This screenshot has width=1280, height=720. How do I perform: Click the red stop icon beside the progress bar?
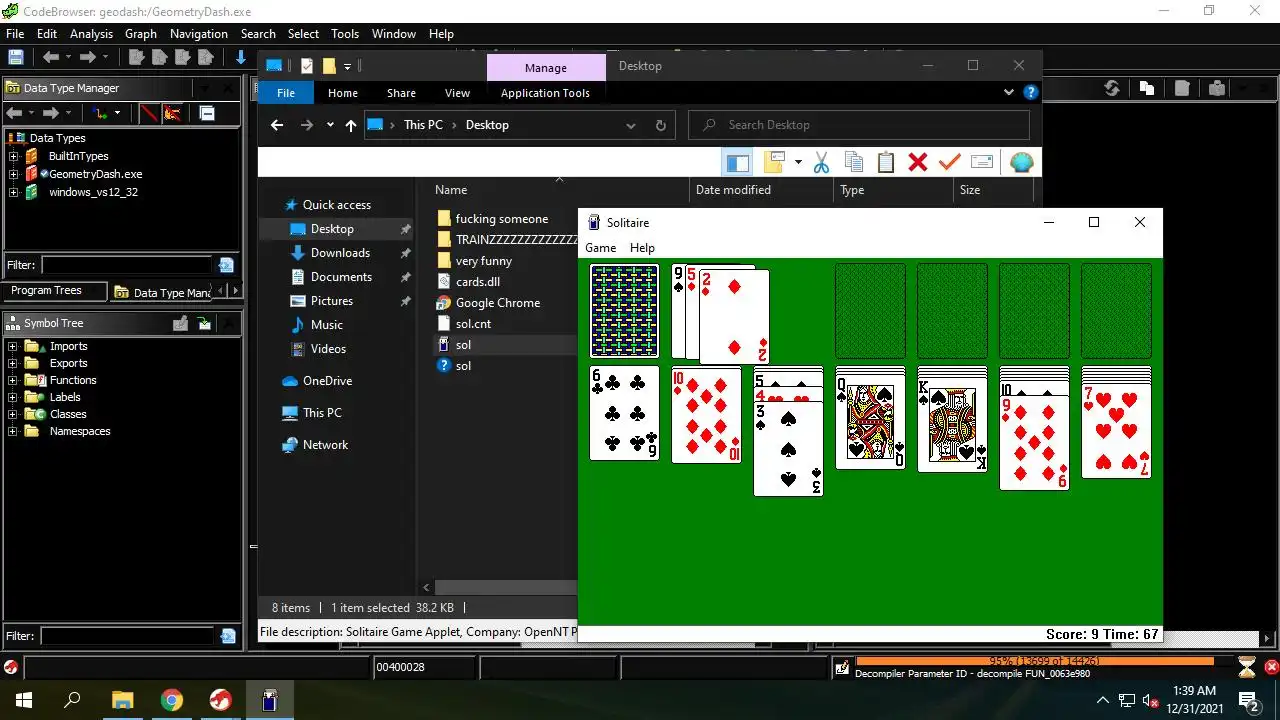(1271, 667)
